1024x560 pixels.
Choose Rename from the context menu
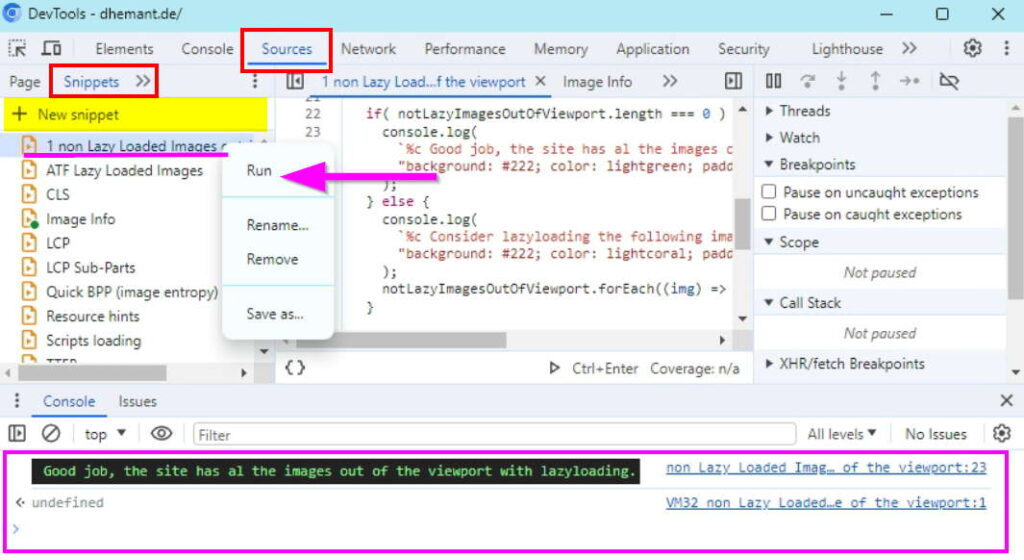[278, 225]
